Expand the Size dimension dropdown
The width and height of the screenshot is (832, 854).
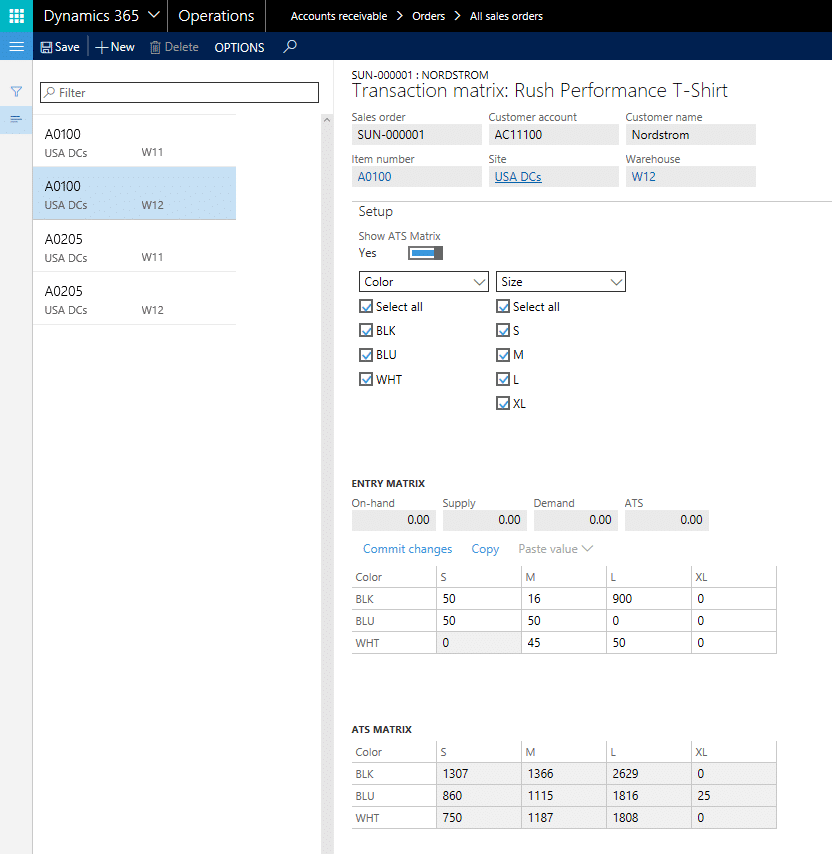[560, 282]
